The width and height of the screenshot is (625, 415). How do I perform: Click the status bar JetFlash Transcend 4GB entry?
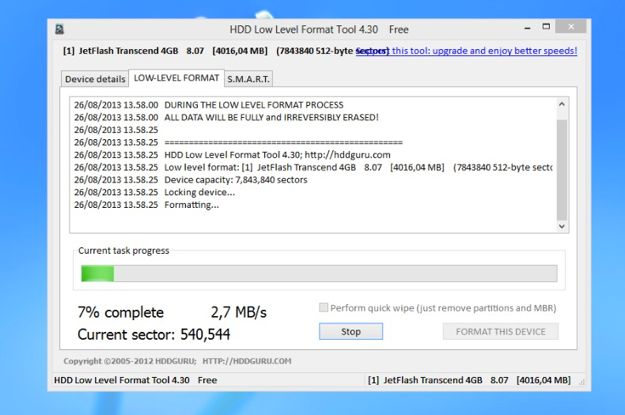pyautogui.click(x=469, y=380)
